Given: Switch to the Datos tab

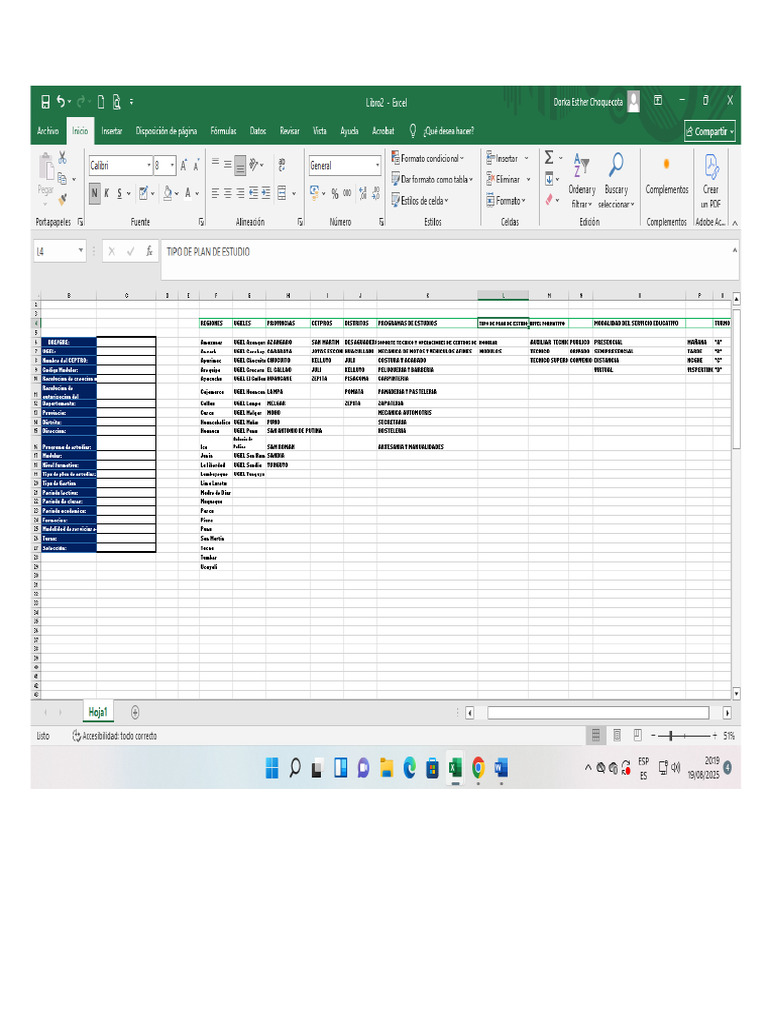Looking at the screenshot, I should click(x=258, y=131).
